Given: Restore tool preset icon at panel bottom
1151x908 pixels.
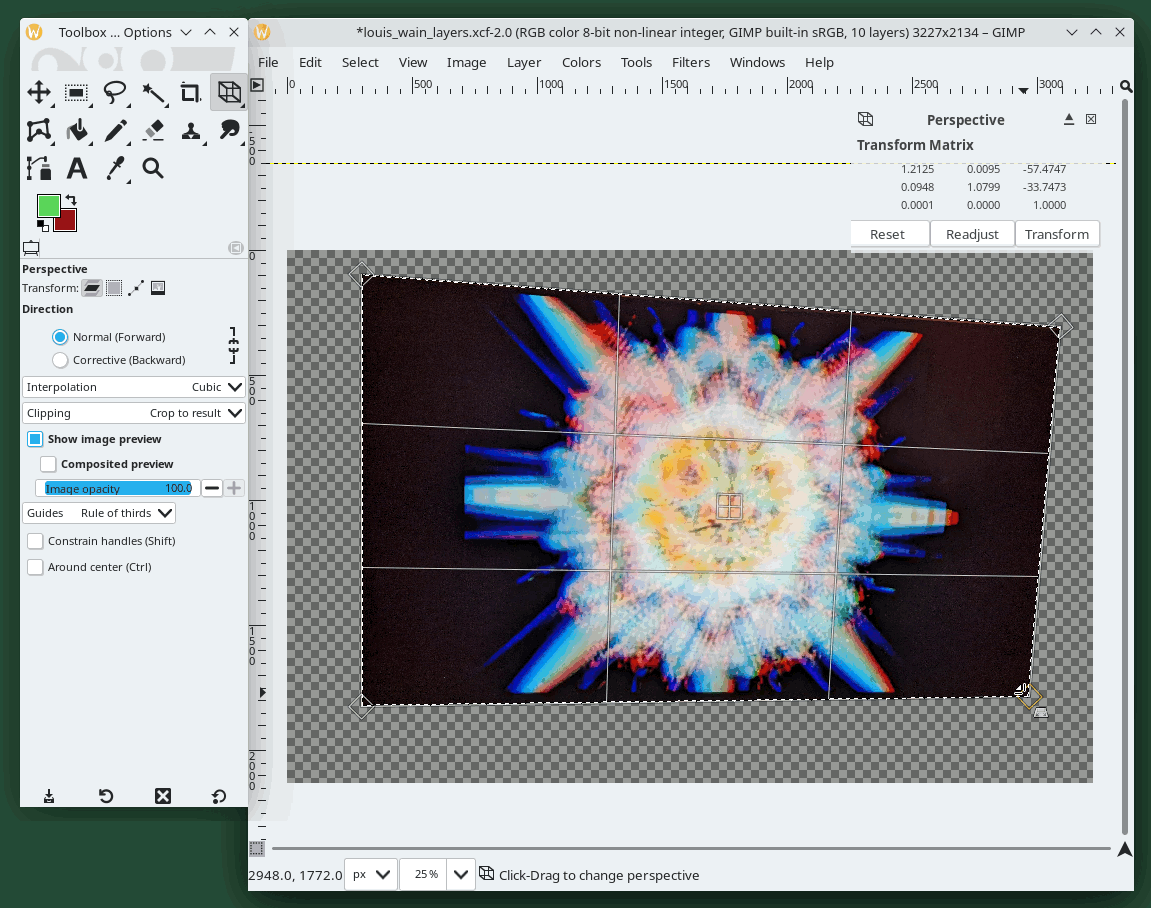Looking at the screenshot, I should tap(106, 796).
